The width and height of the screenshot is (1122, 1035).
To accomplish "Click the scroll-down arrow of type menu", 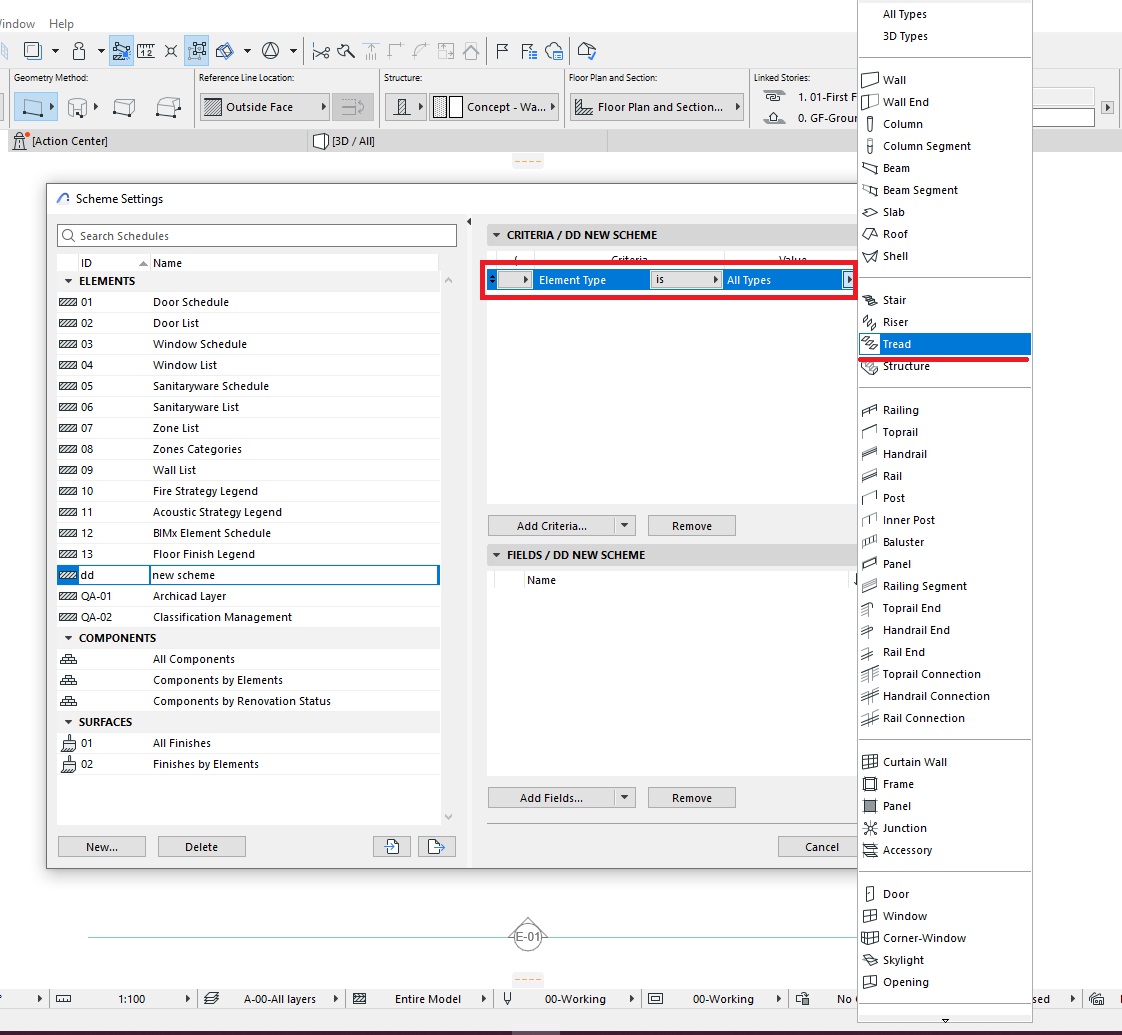I will point(945,1021).
